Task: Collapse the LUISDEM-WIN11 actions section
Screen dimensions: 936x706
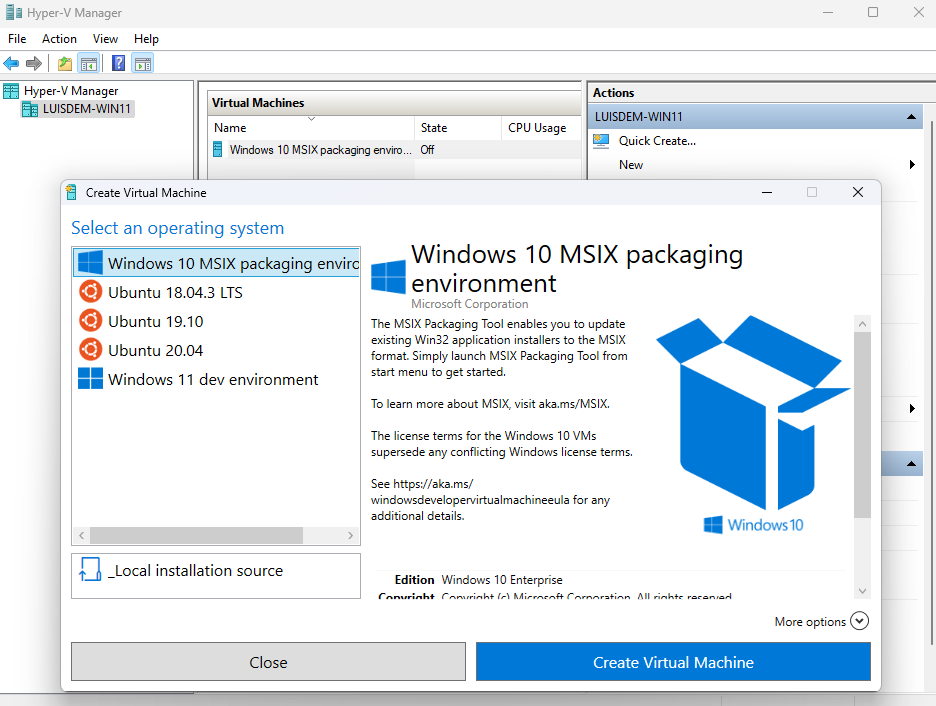Action: tap(911, 117)
